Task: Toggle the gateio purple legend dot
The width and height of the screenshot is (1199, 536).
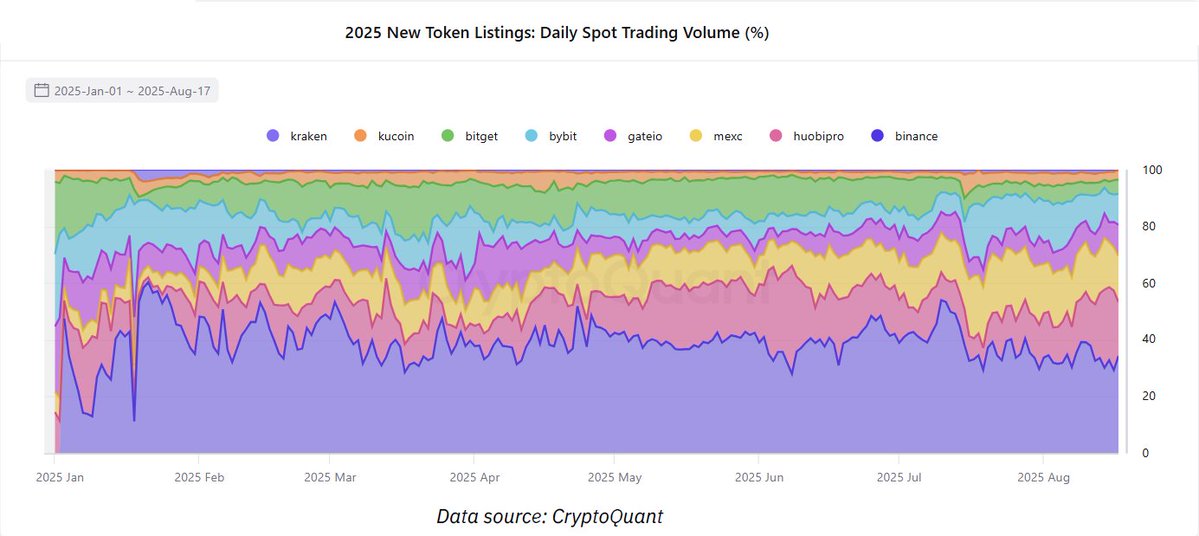Action: [610, 136]
